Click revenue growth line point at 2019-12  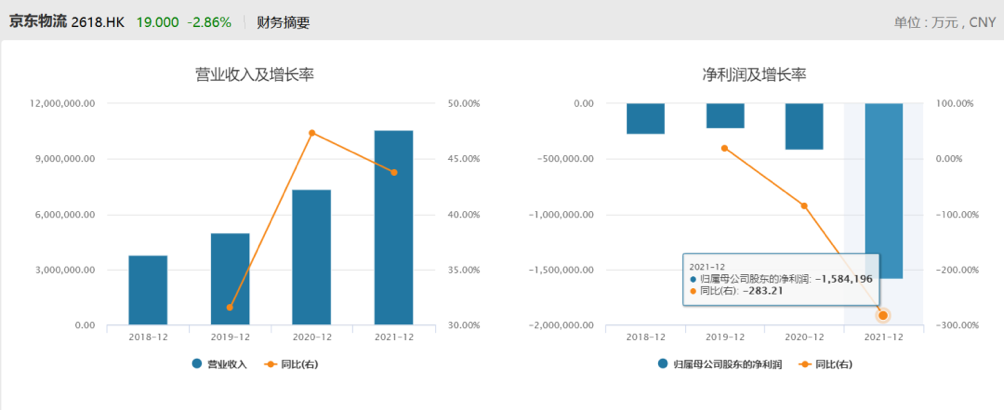pos(230,307)
